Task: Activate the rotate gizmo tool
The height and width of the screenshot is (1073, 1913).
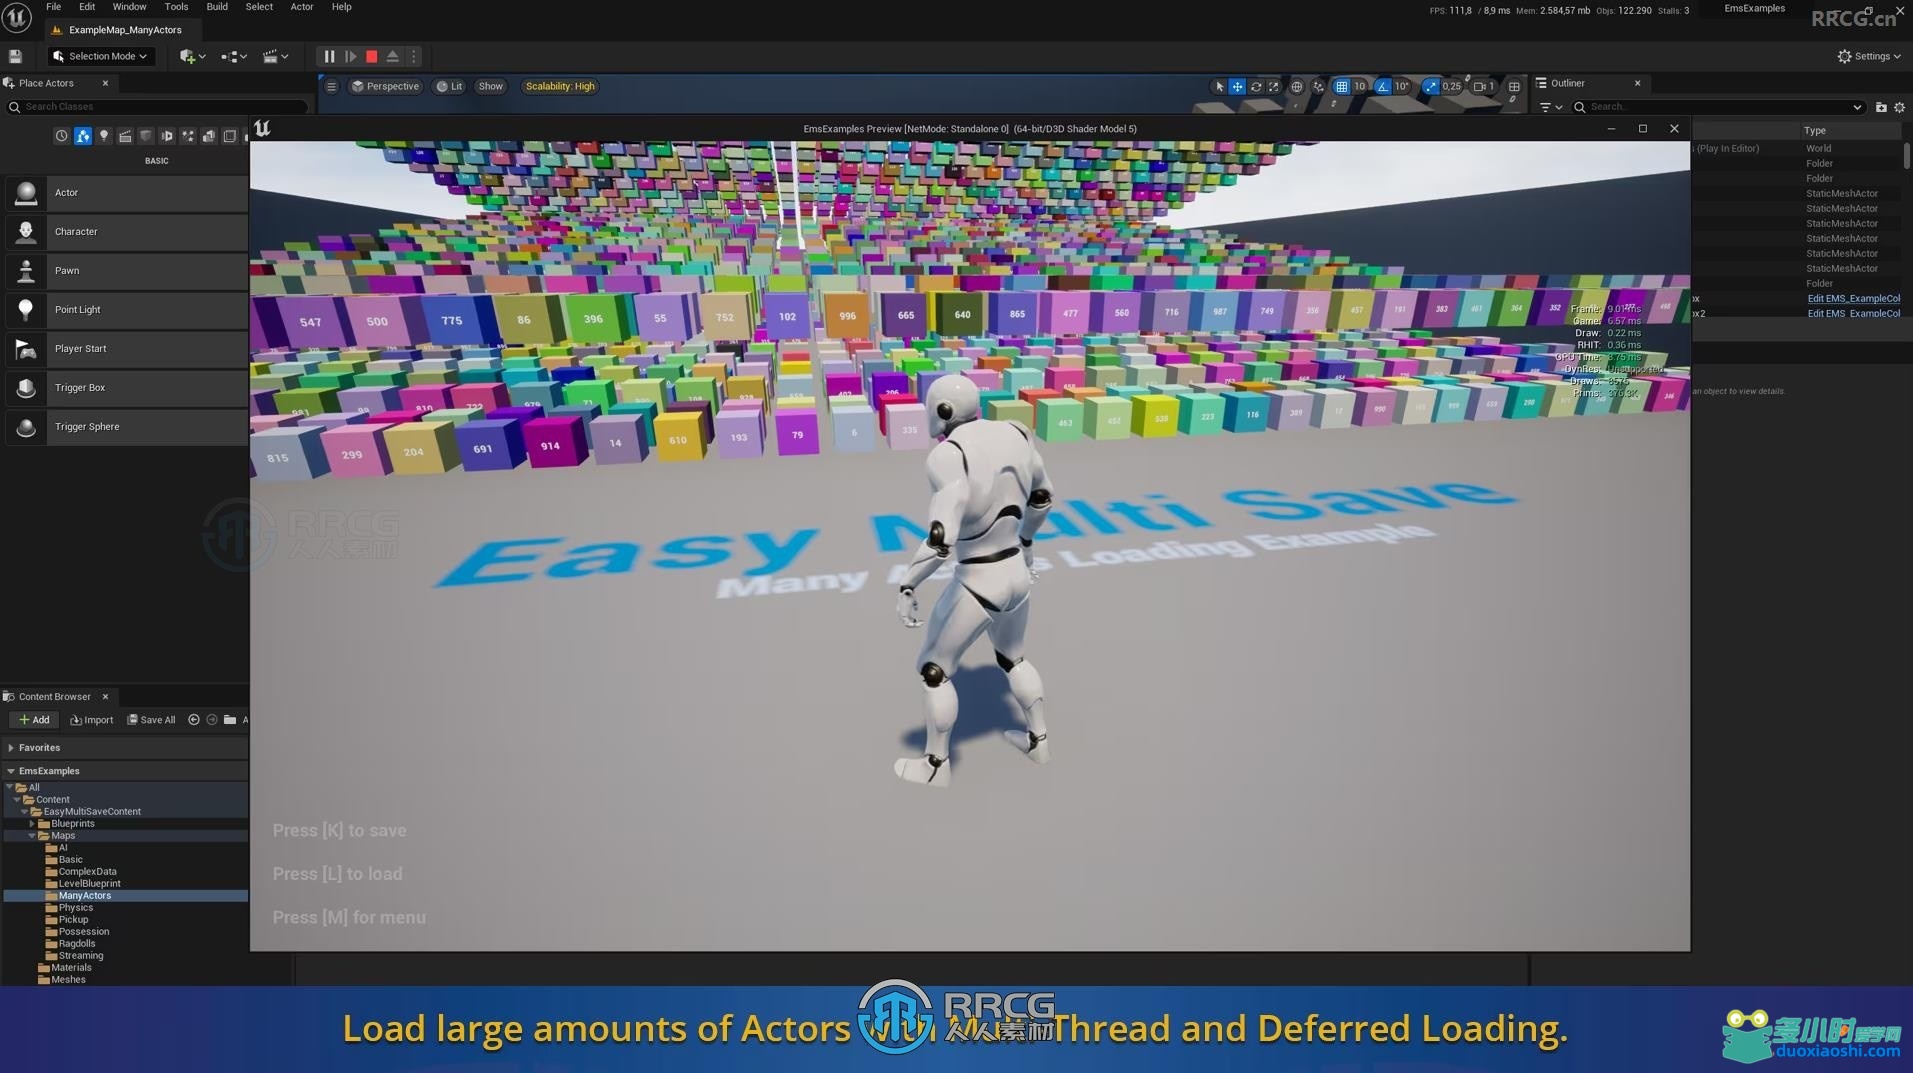Action: [x=1256, y=87]
